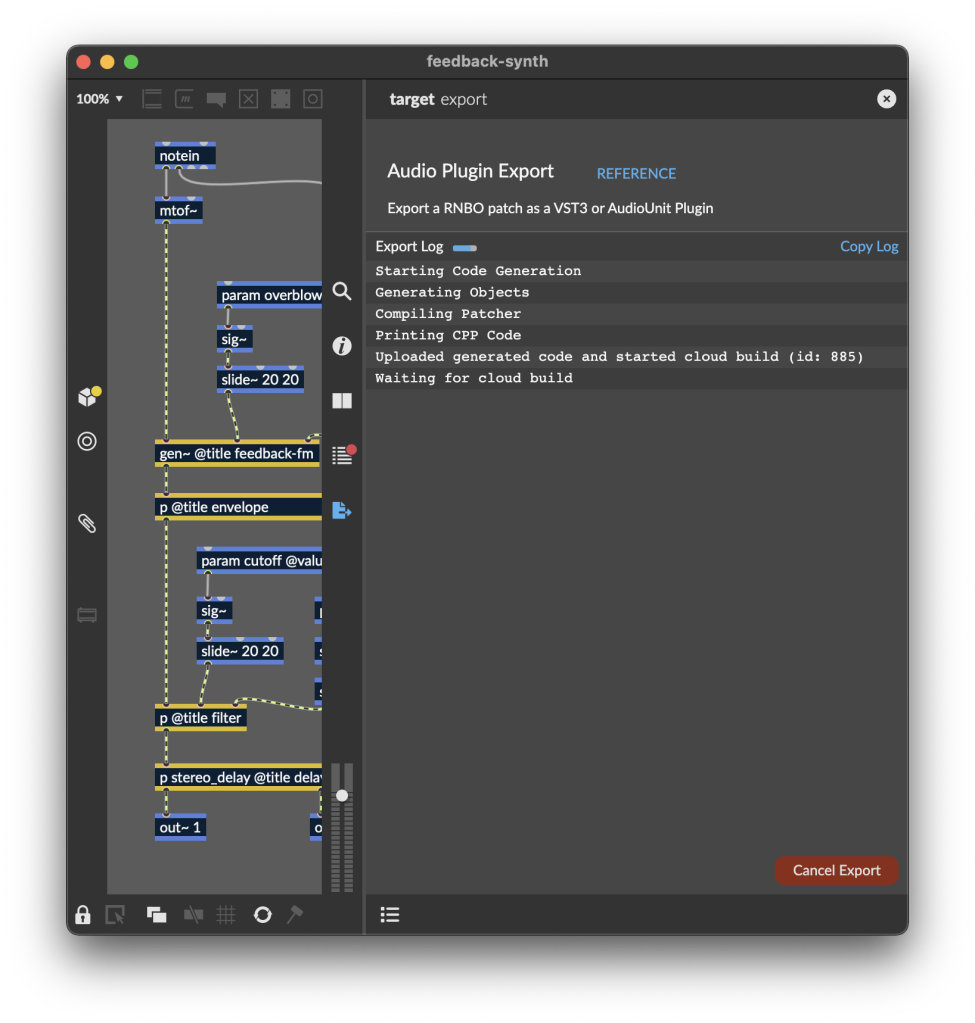
Task: Open the inspector info icon
Action: 342,346
